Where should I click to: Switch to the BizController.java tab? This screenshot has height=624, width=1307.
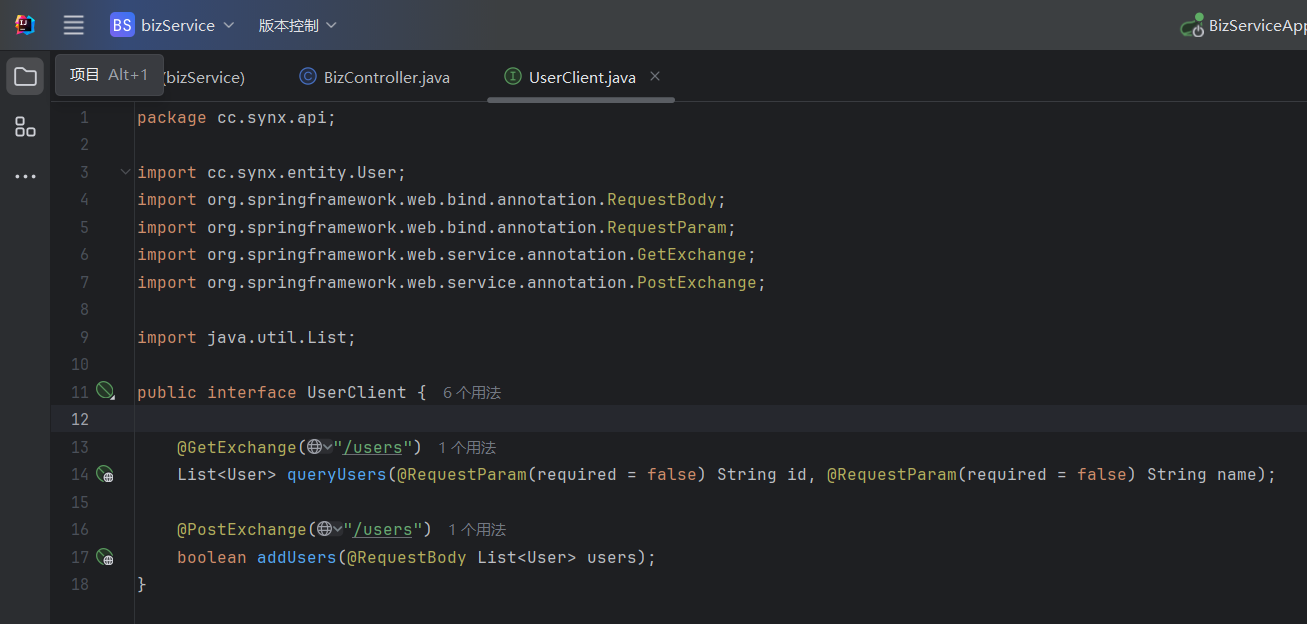(375, 77)
